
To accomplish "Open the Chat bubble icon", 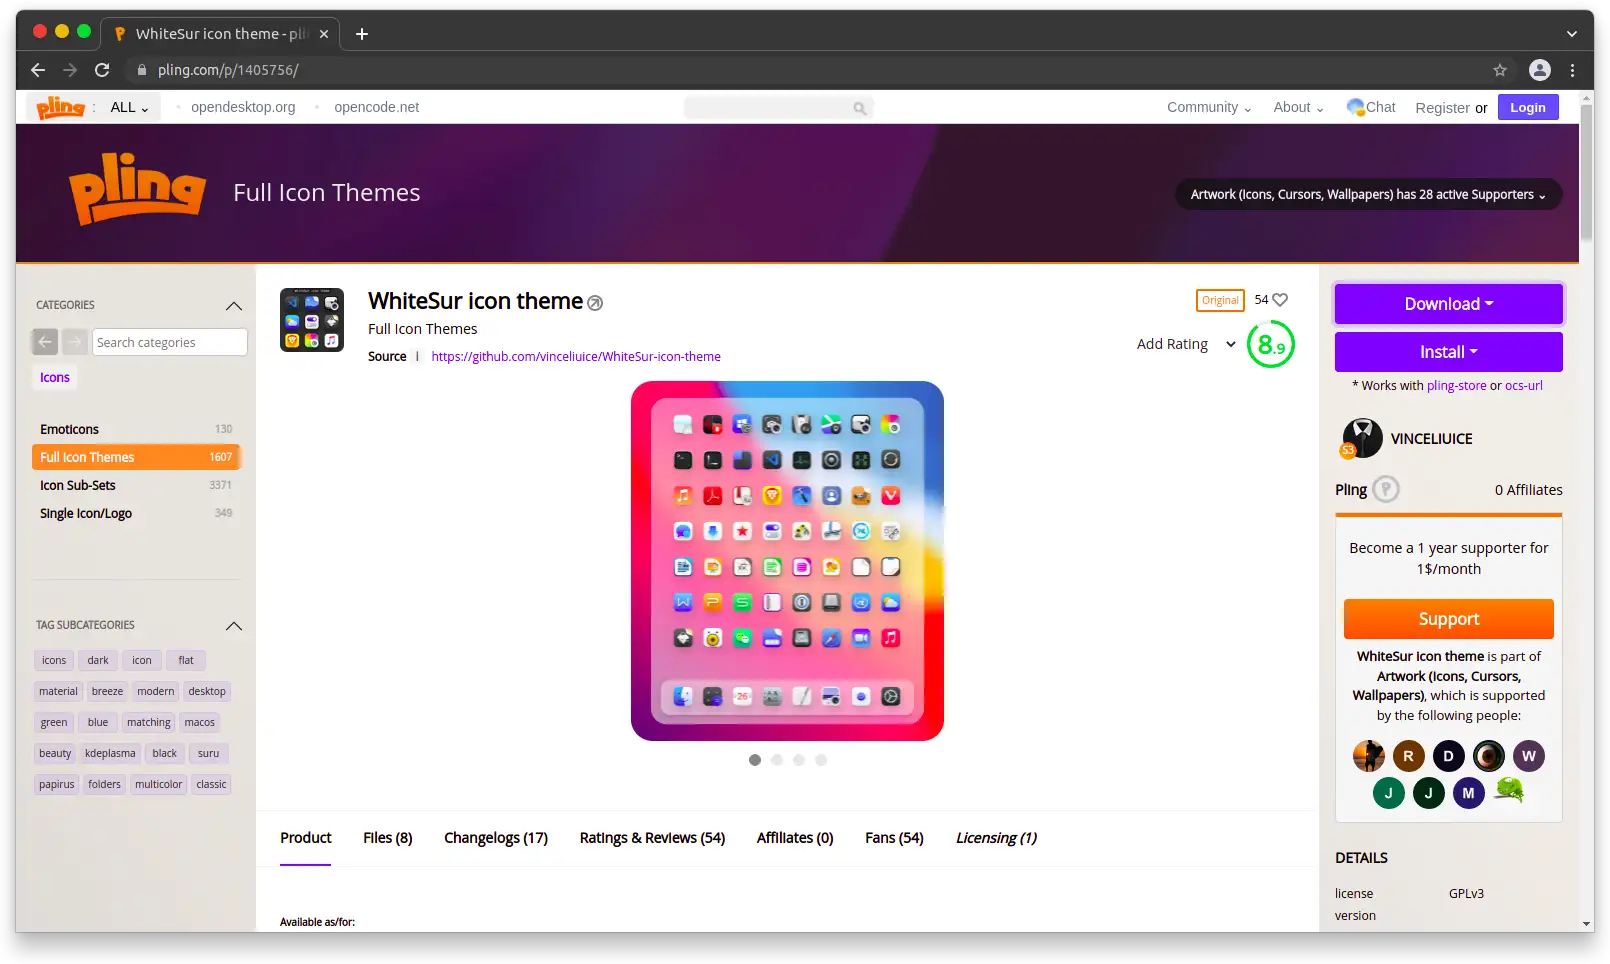I will 1355,107.
